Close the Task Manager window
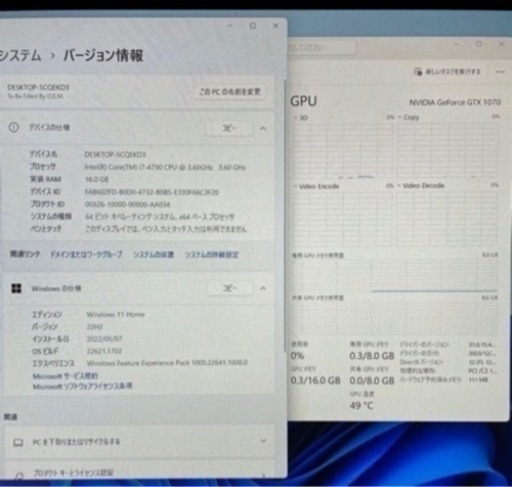Viewport: 512px width, 487px height. pos(501,44)
